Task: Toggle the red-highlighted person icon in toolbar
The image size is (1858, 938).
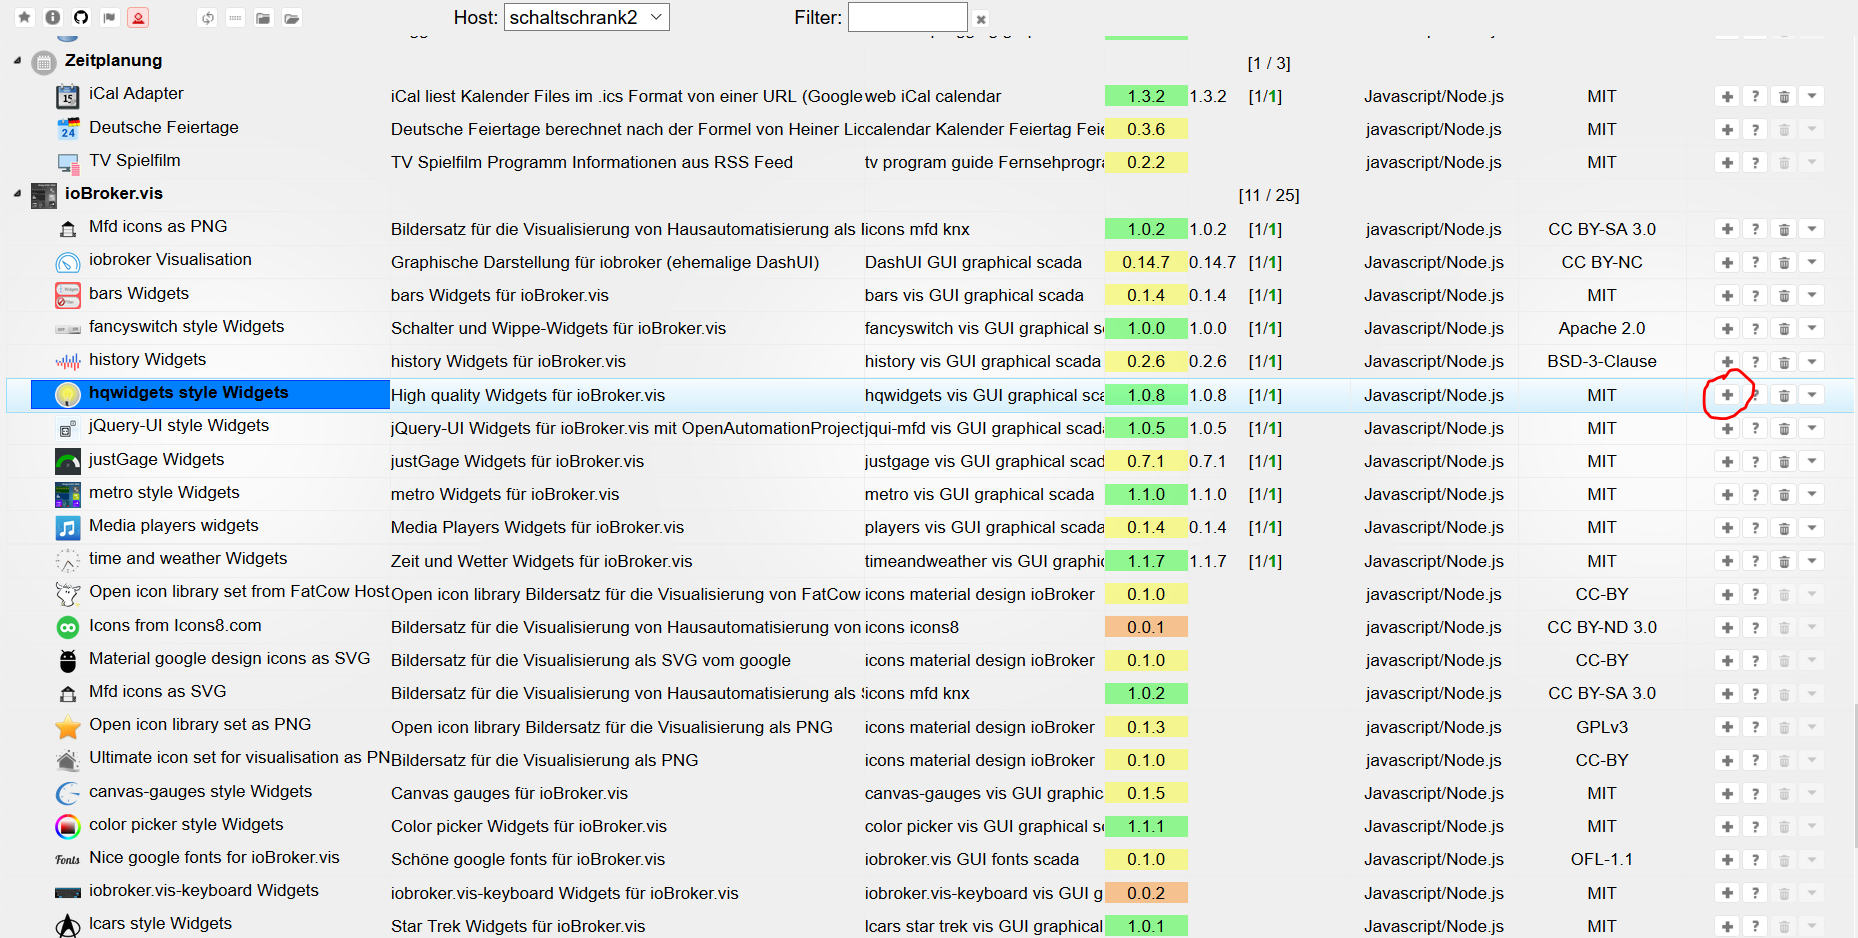Action: click(138, 18)
